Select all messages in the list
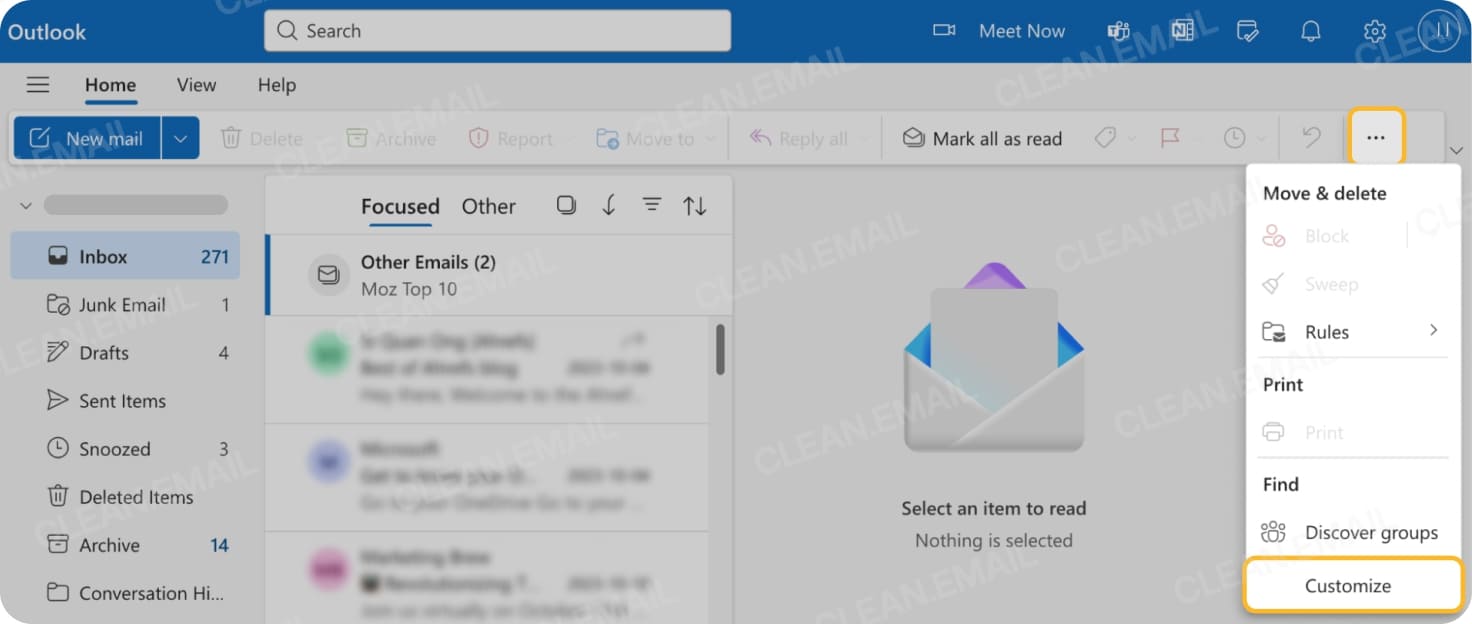Image resolution: width=1472 pixels, height=624 pixels. (566, 204)
